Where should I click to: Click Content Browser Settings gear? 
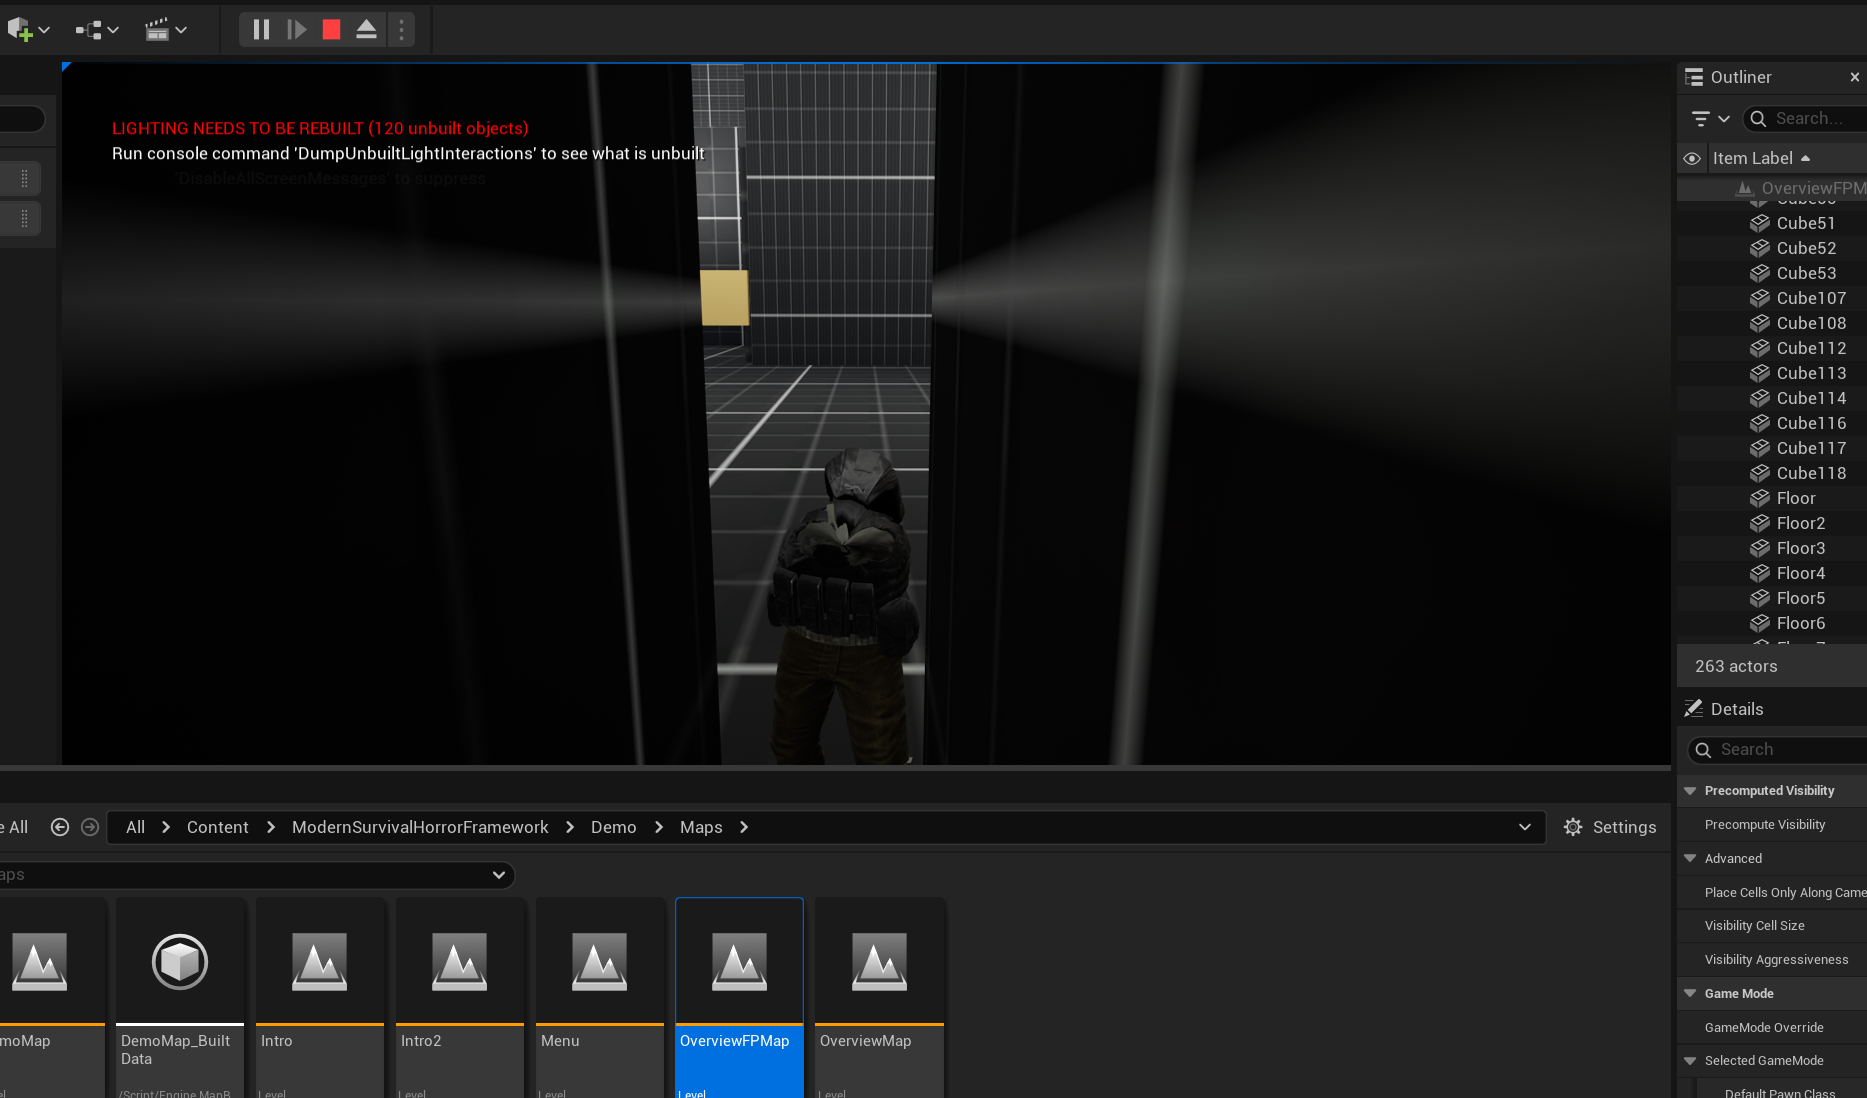(x=1609, y=827)
